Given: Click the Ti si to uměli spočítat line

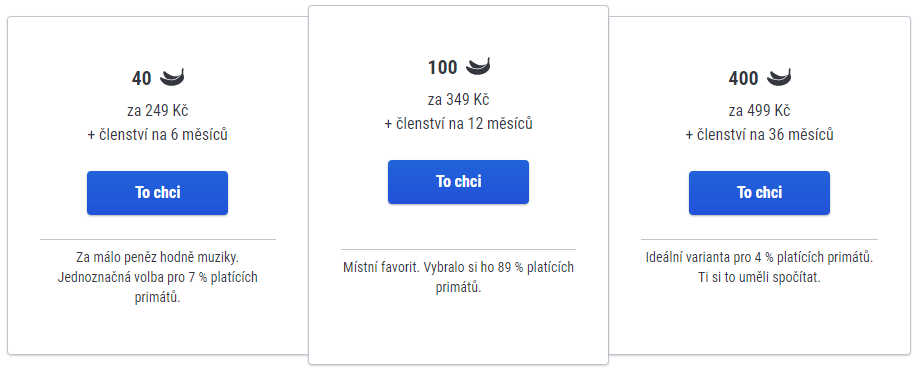Looking at the screenshot, I should click(759, 277).
